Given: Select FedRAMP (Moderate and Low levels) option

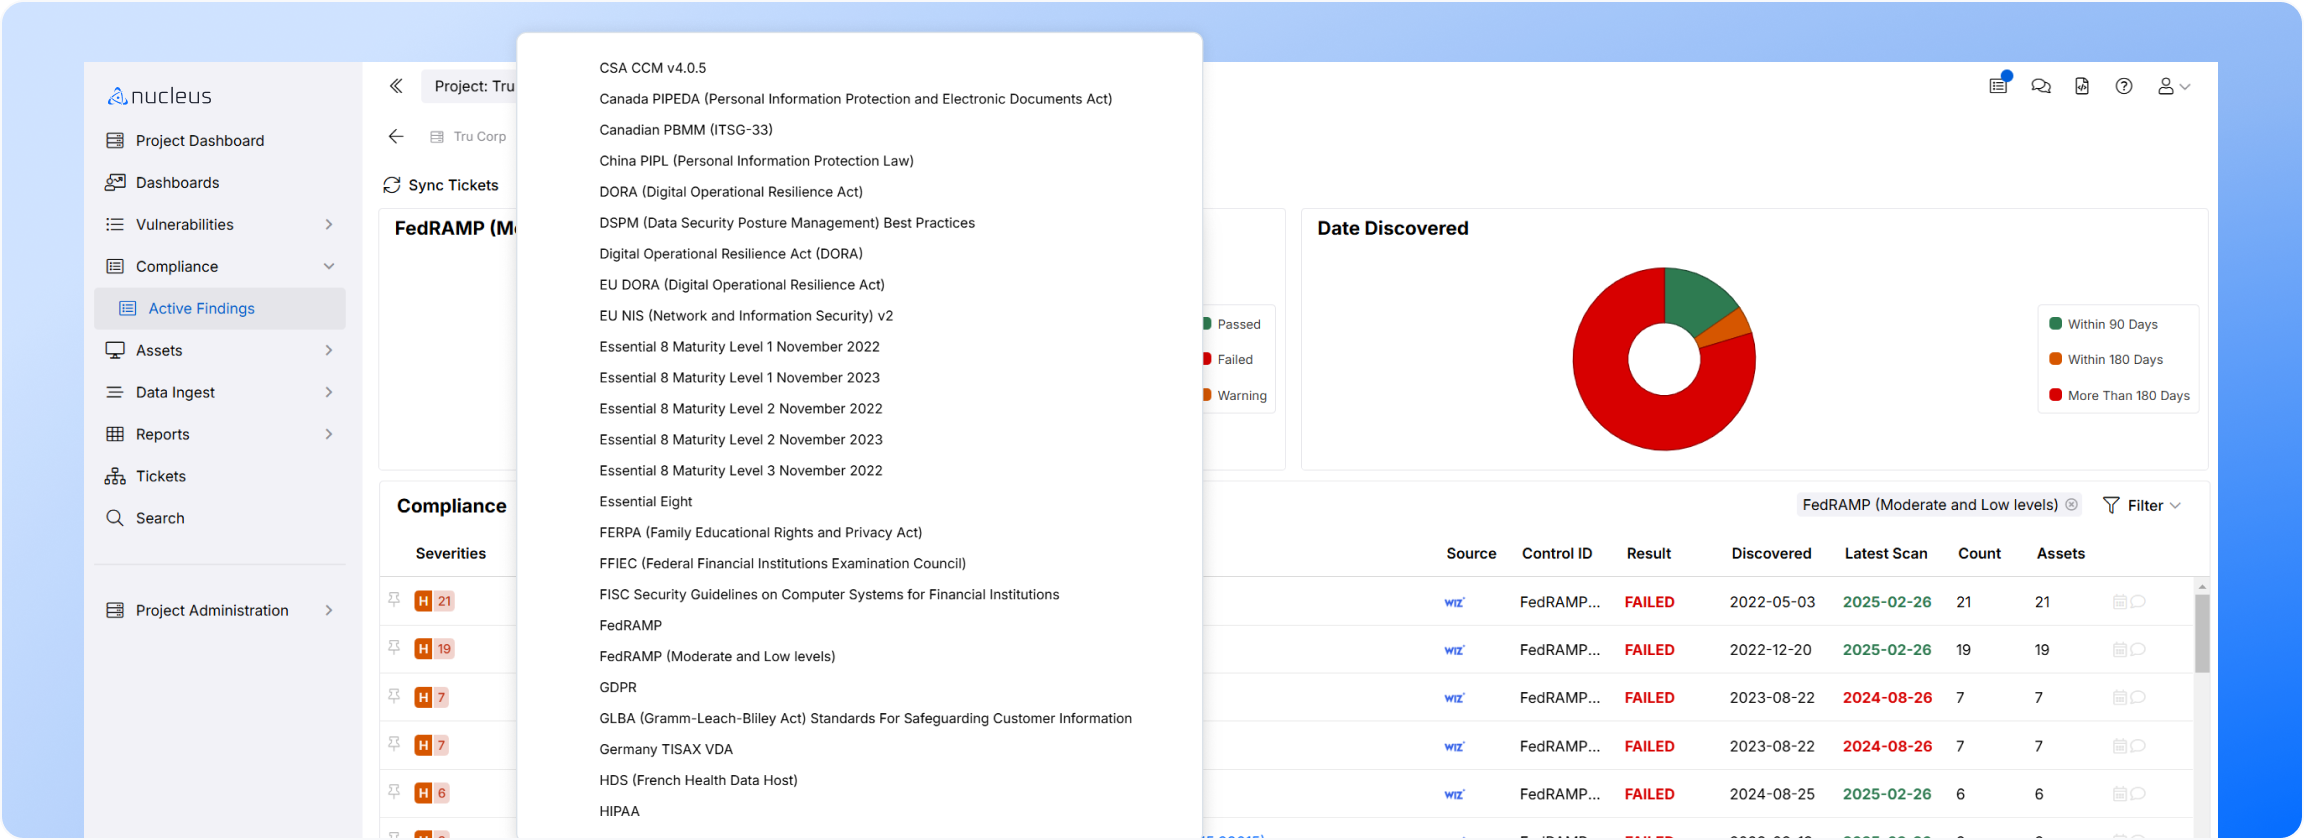Looking at the screenshot, I should (x=717, y=657).
